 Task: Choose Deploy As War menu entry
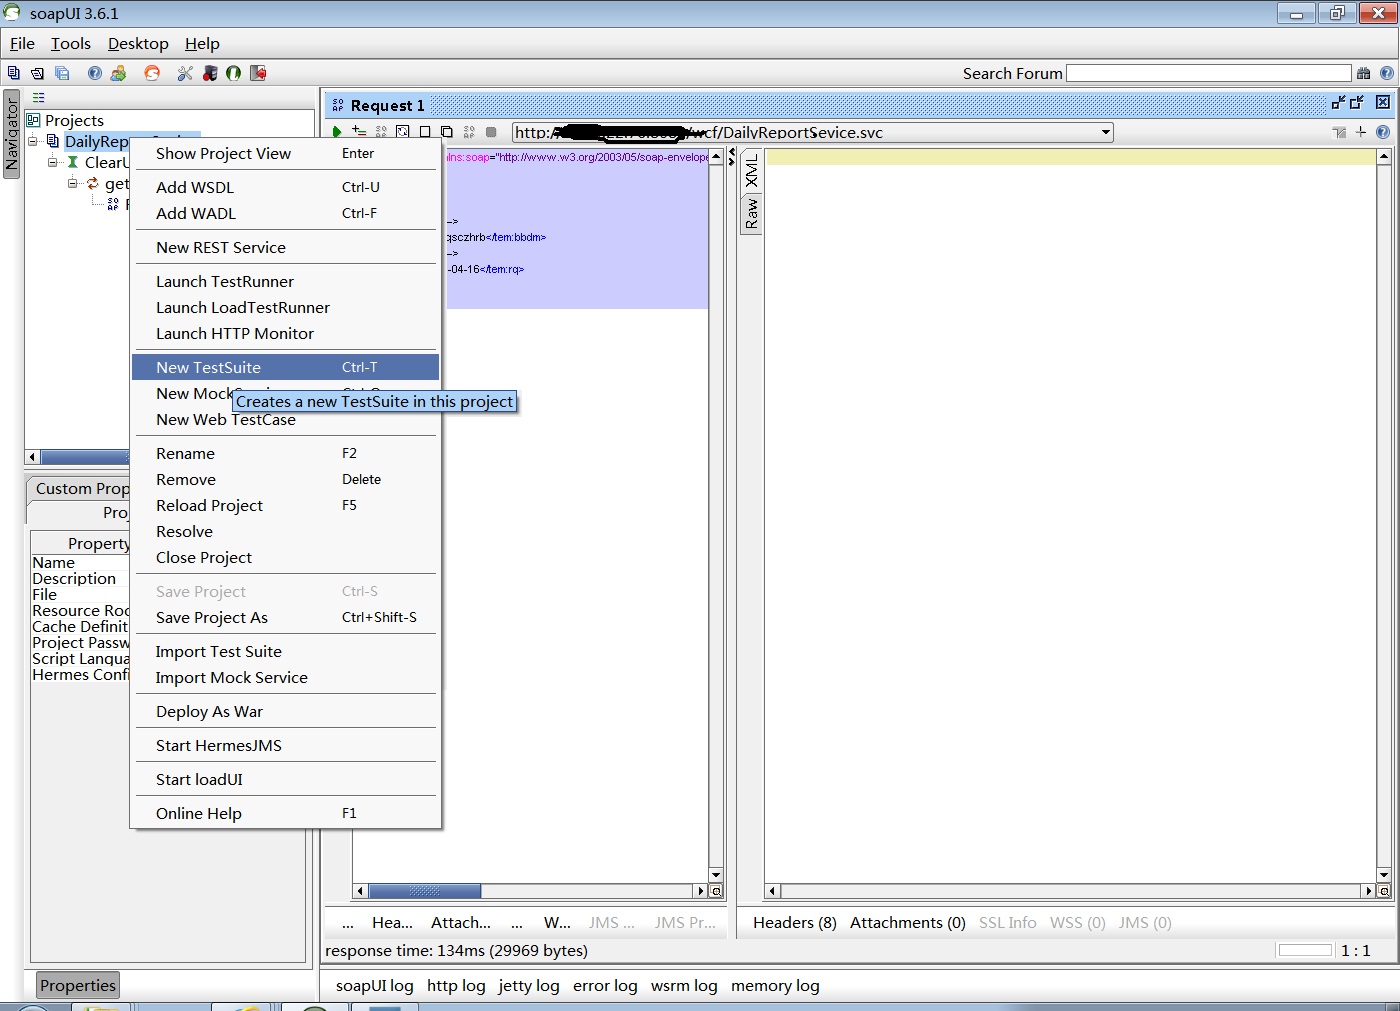286,711
